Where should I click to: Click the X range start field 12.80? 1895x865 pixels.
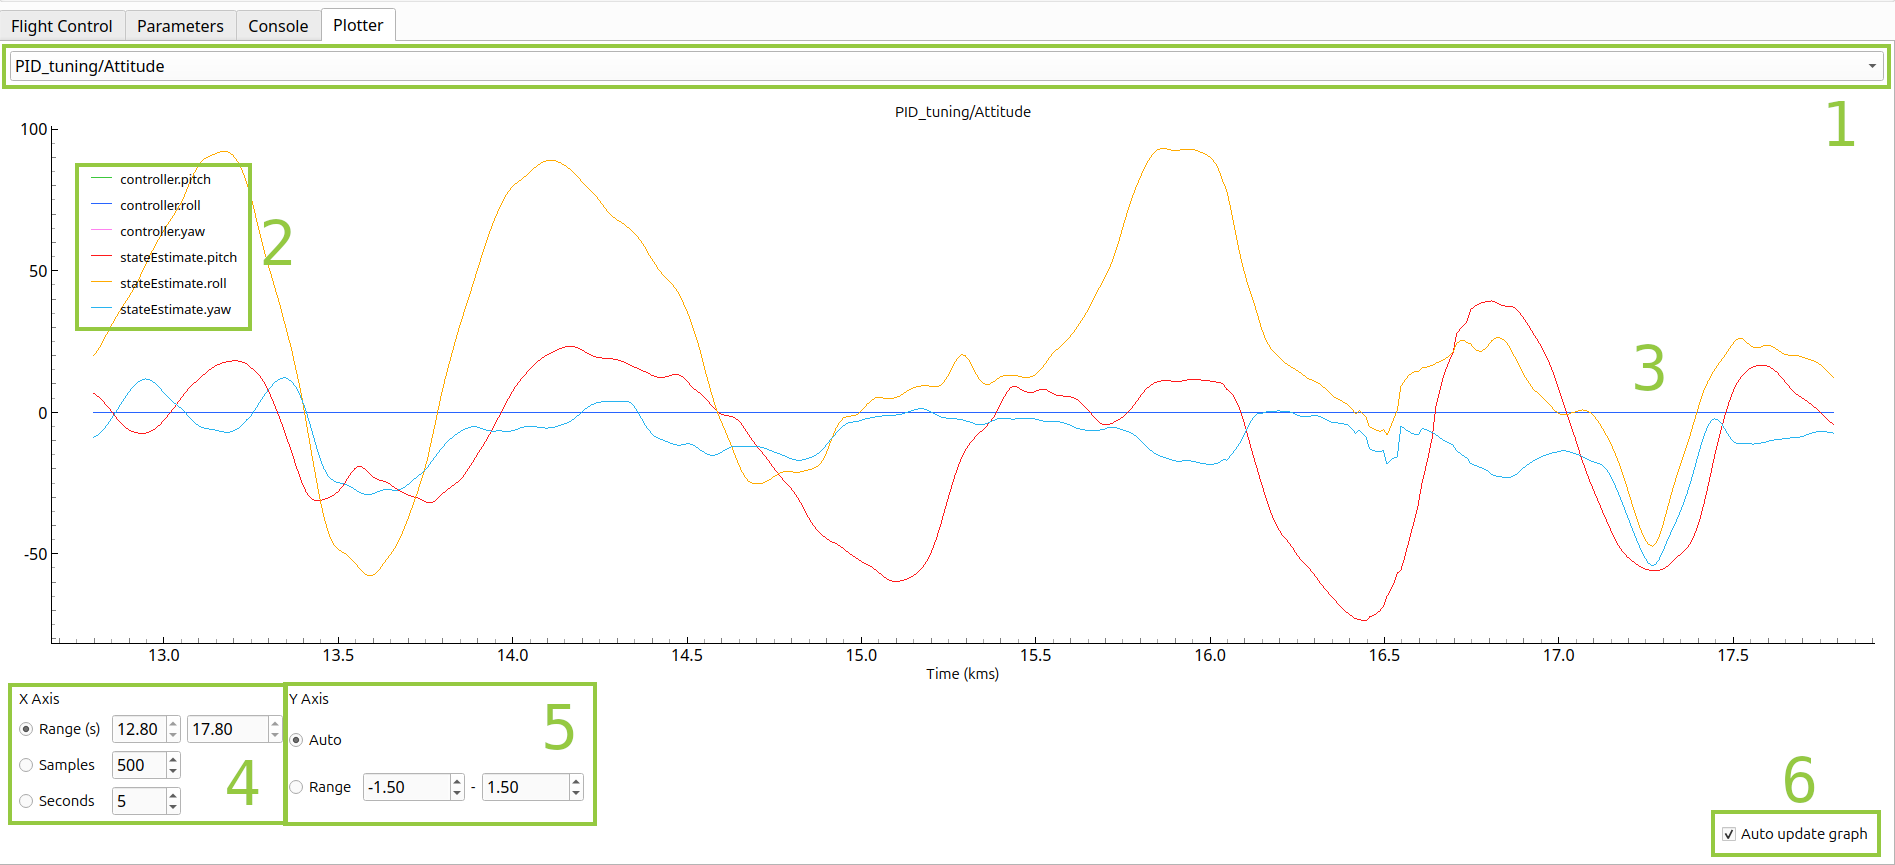(138, 729)
